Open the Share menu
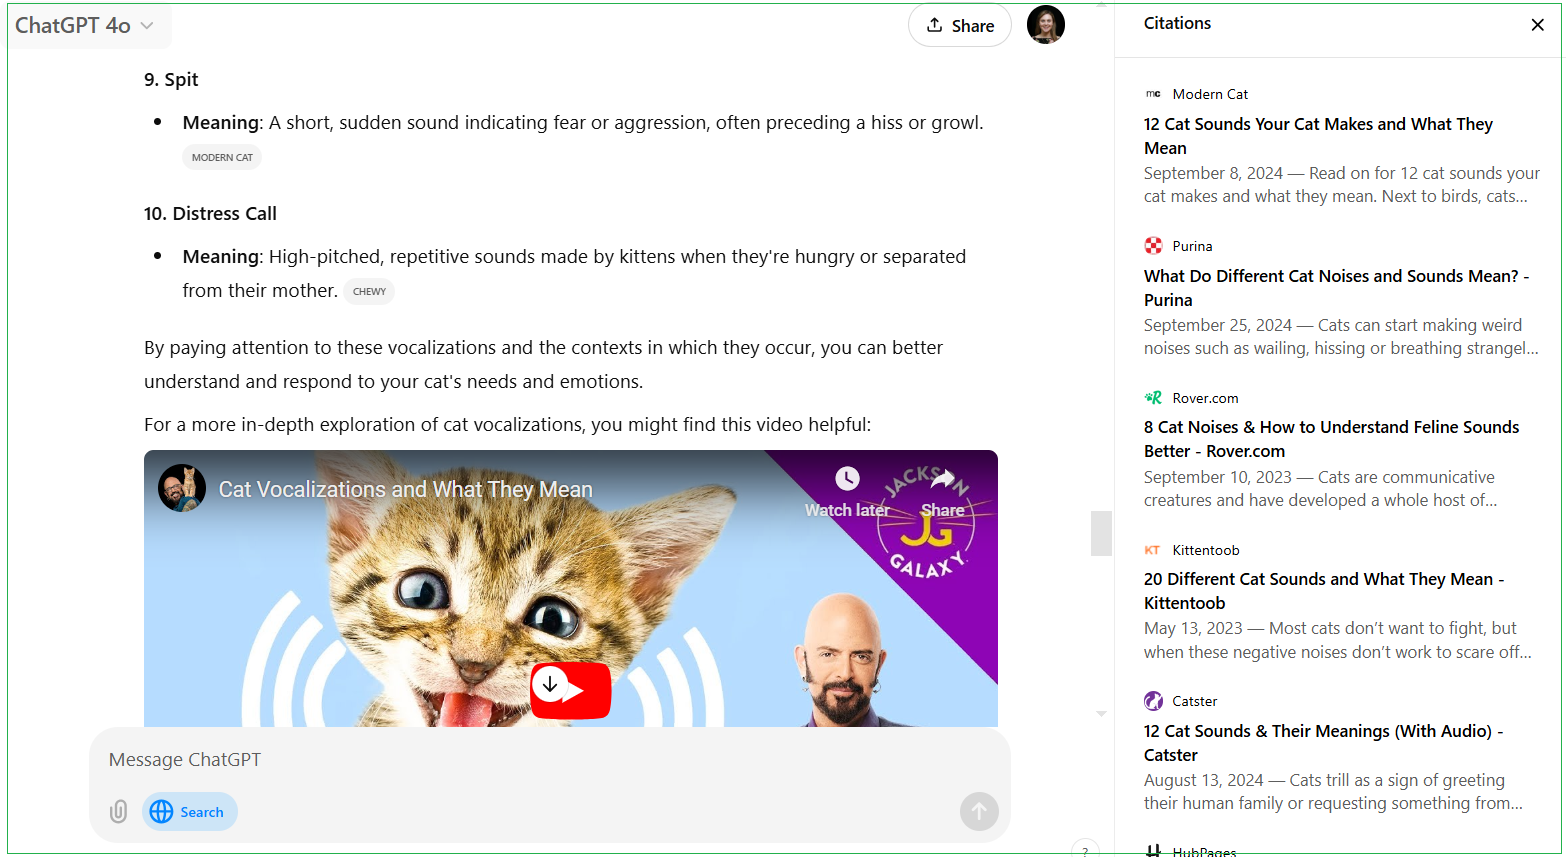Viewport: 1566px width, 857px height. point(959,25)
